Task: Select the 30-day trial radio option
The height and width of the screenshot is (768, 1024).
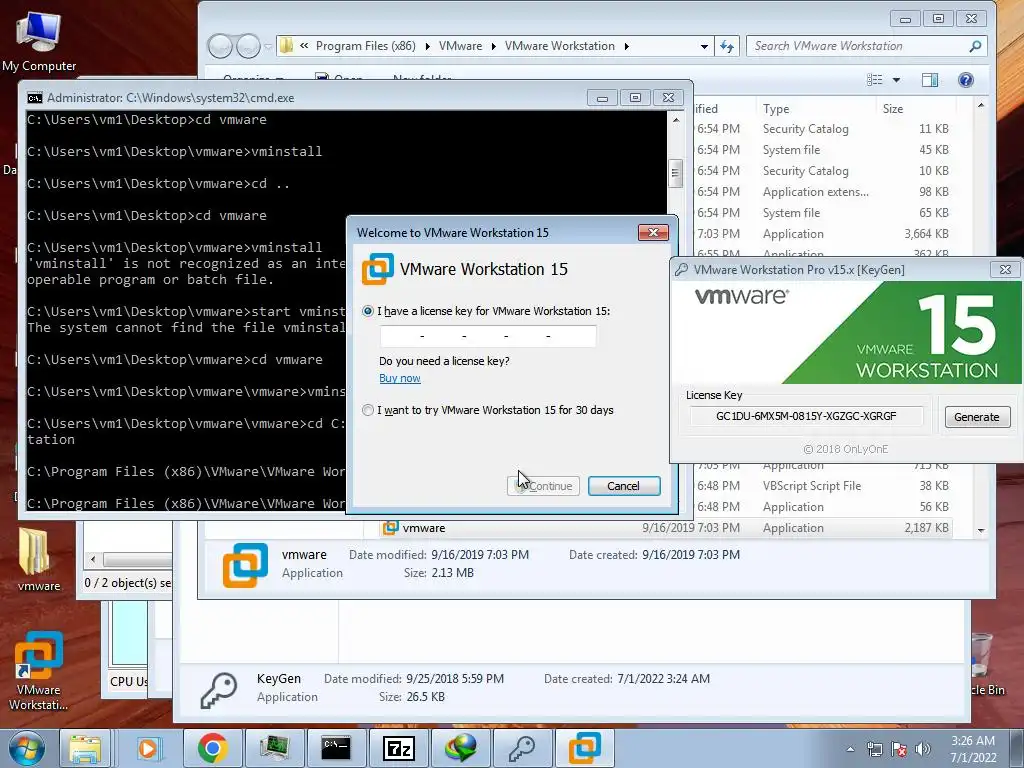Action: coord(368,410)
